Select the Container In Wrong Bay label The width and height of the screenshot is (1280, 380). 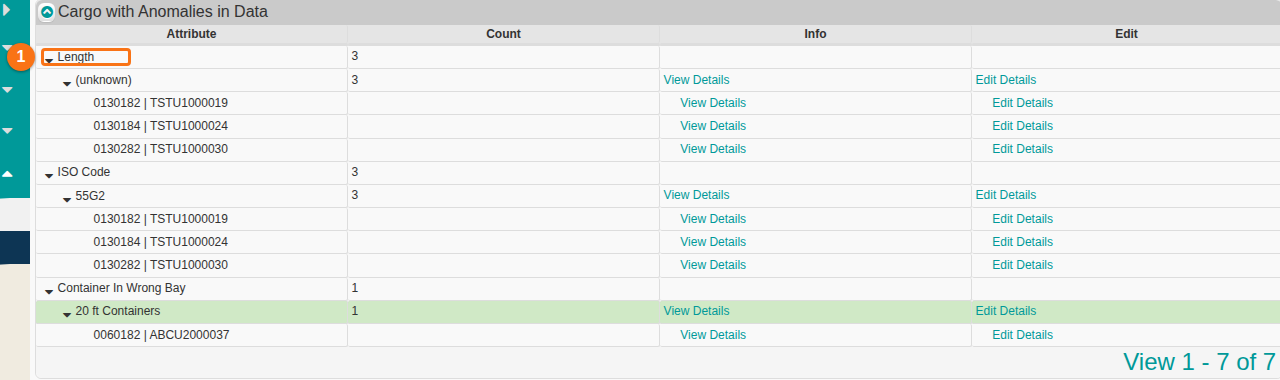122,288
